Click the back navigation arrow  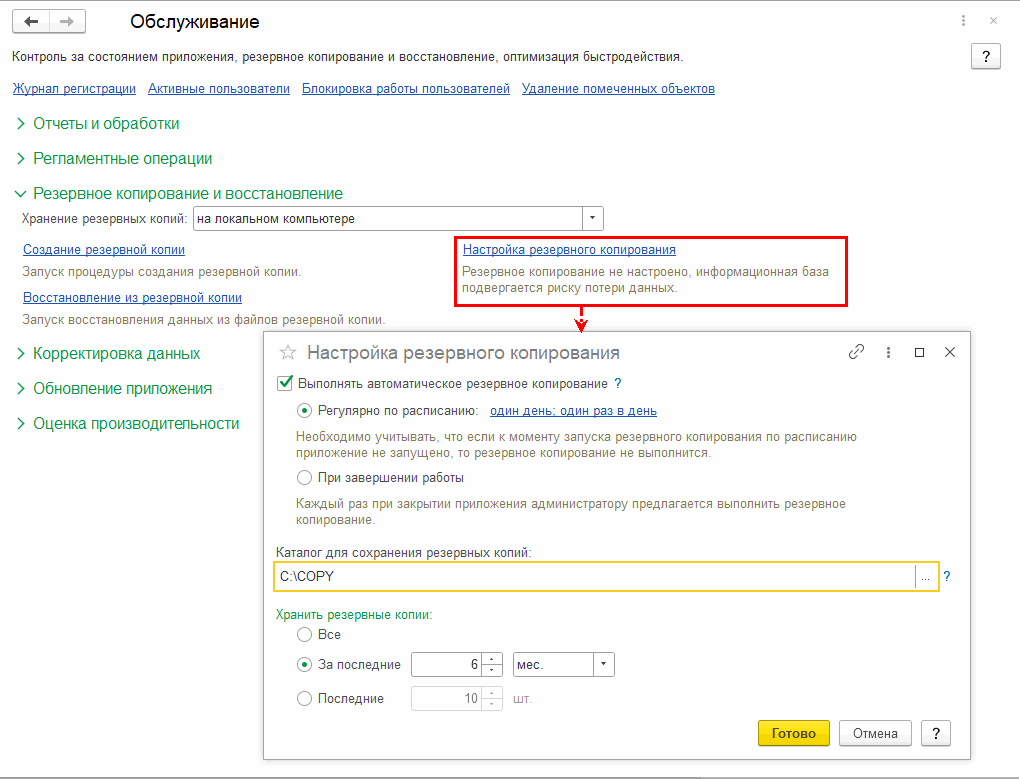pos(32,21)
